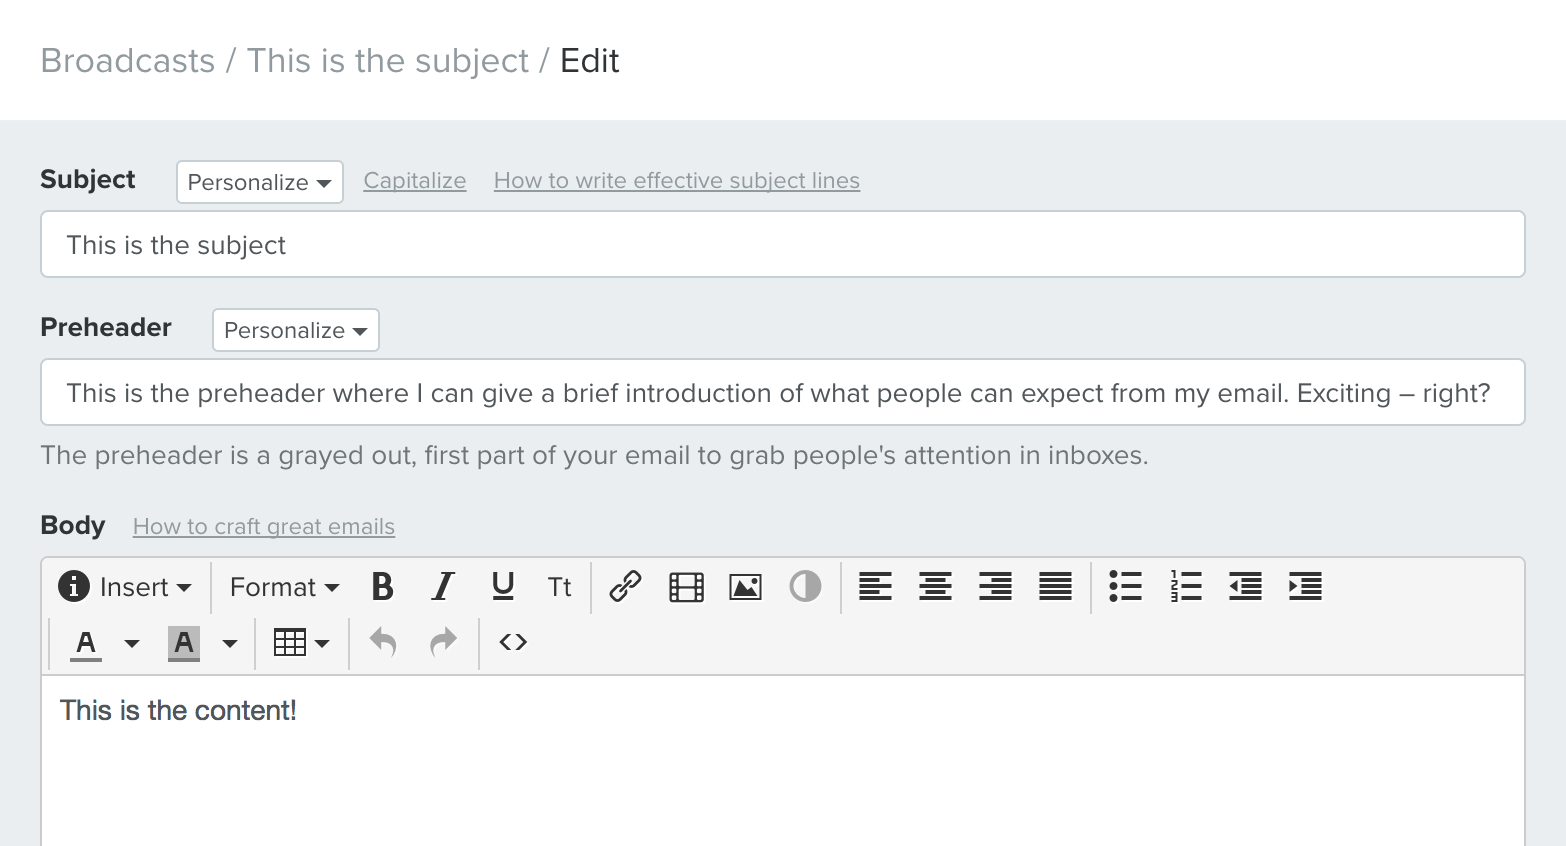Undo the last edit
Viewport: 1566px width, 846px height.
click(383, 642)
